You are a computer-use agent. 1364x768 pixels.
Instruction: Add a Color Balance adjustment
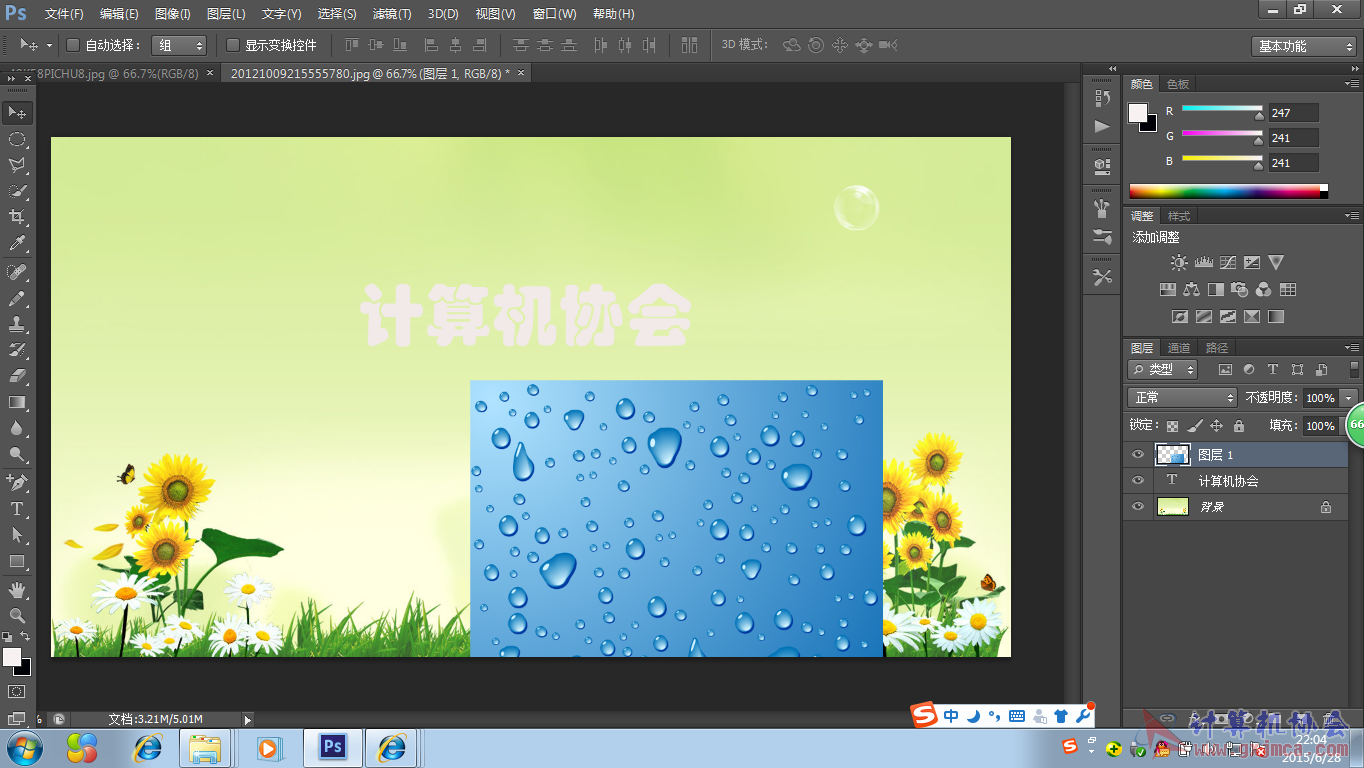(x=1191, y=290)
